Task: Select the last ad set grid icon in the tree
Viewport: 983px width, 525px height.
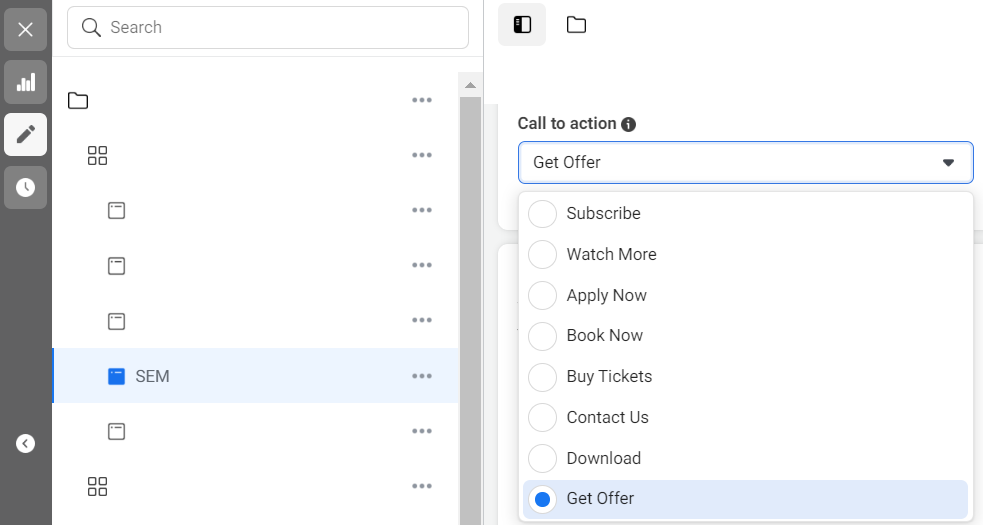Action: [x=97, y=486]
